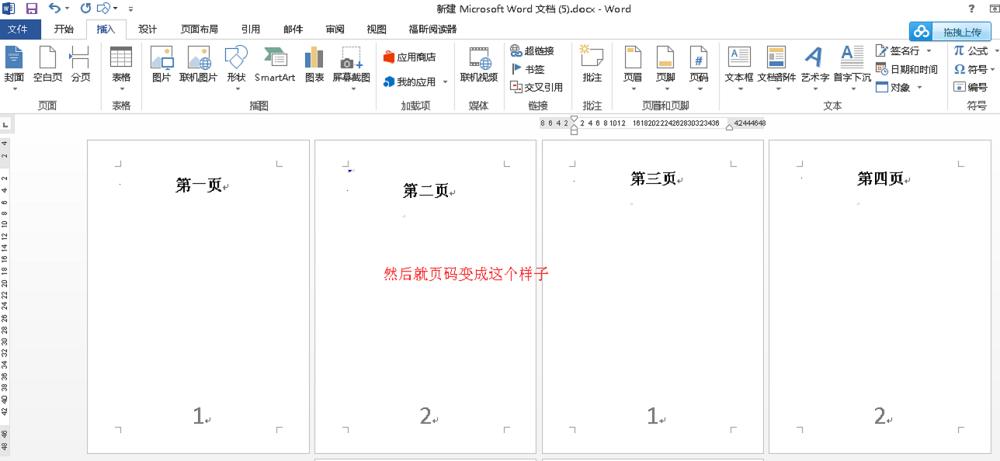
Task: Open the 页面布局 ribbon tab
Action: 198,29
